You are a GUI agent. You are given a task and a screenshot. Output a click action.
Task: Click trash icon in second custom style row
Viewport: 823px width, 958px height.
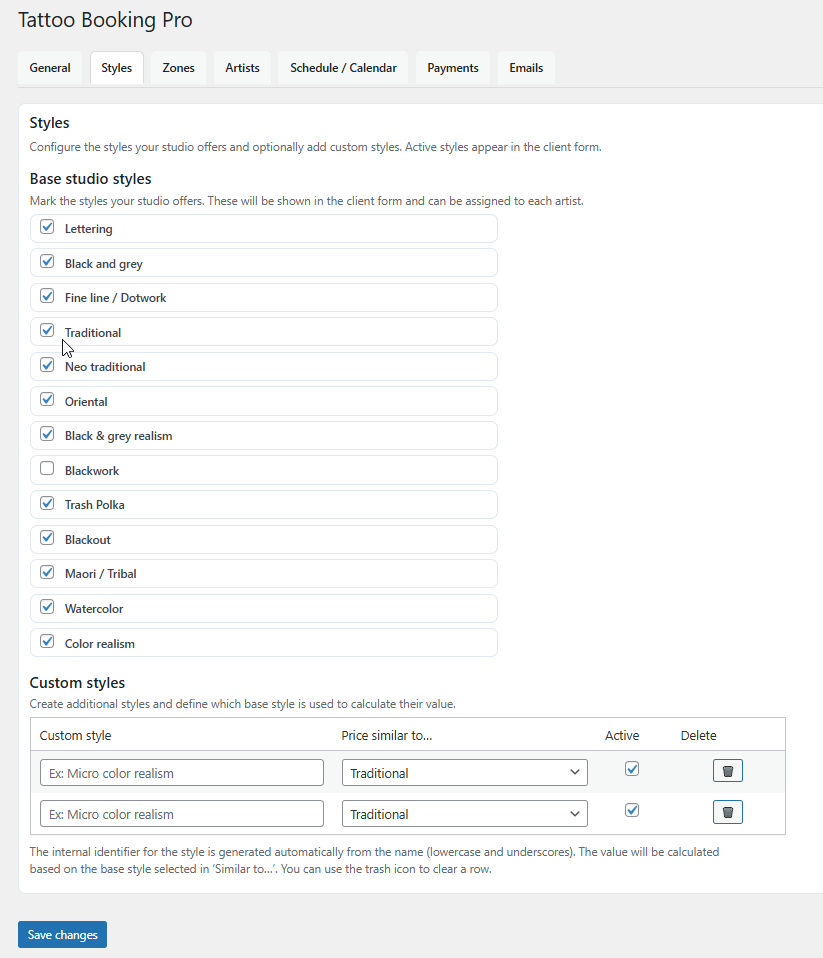pos(727,812)
